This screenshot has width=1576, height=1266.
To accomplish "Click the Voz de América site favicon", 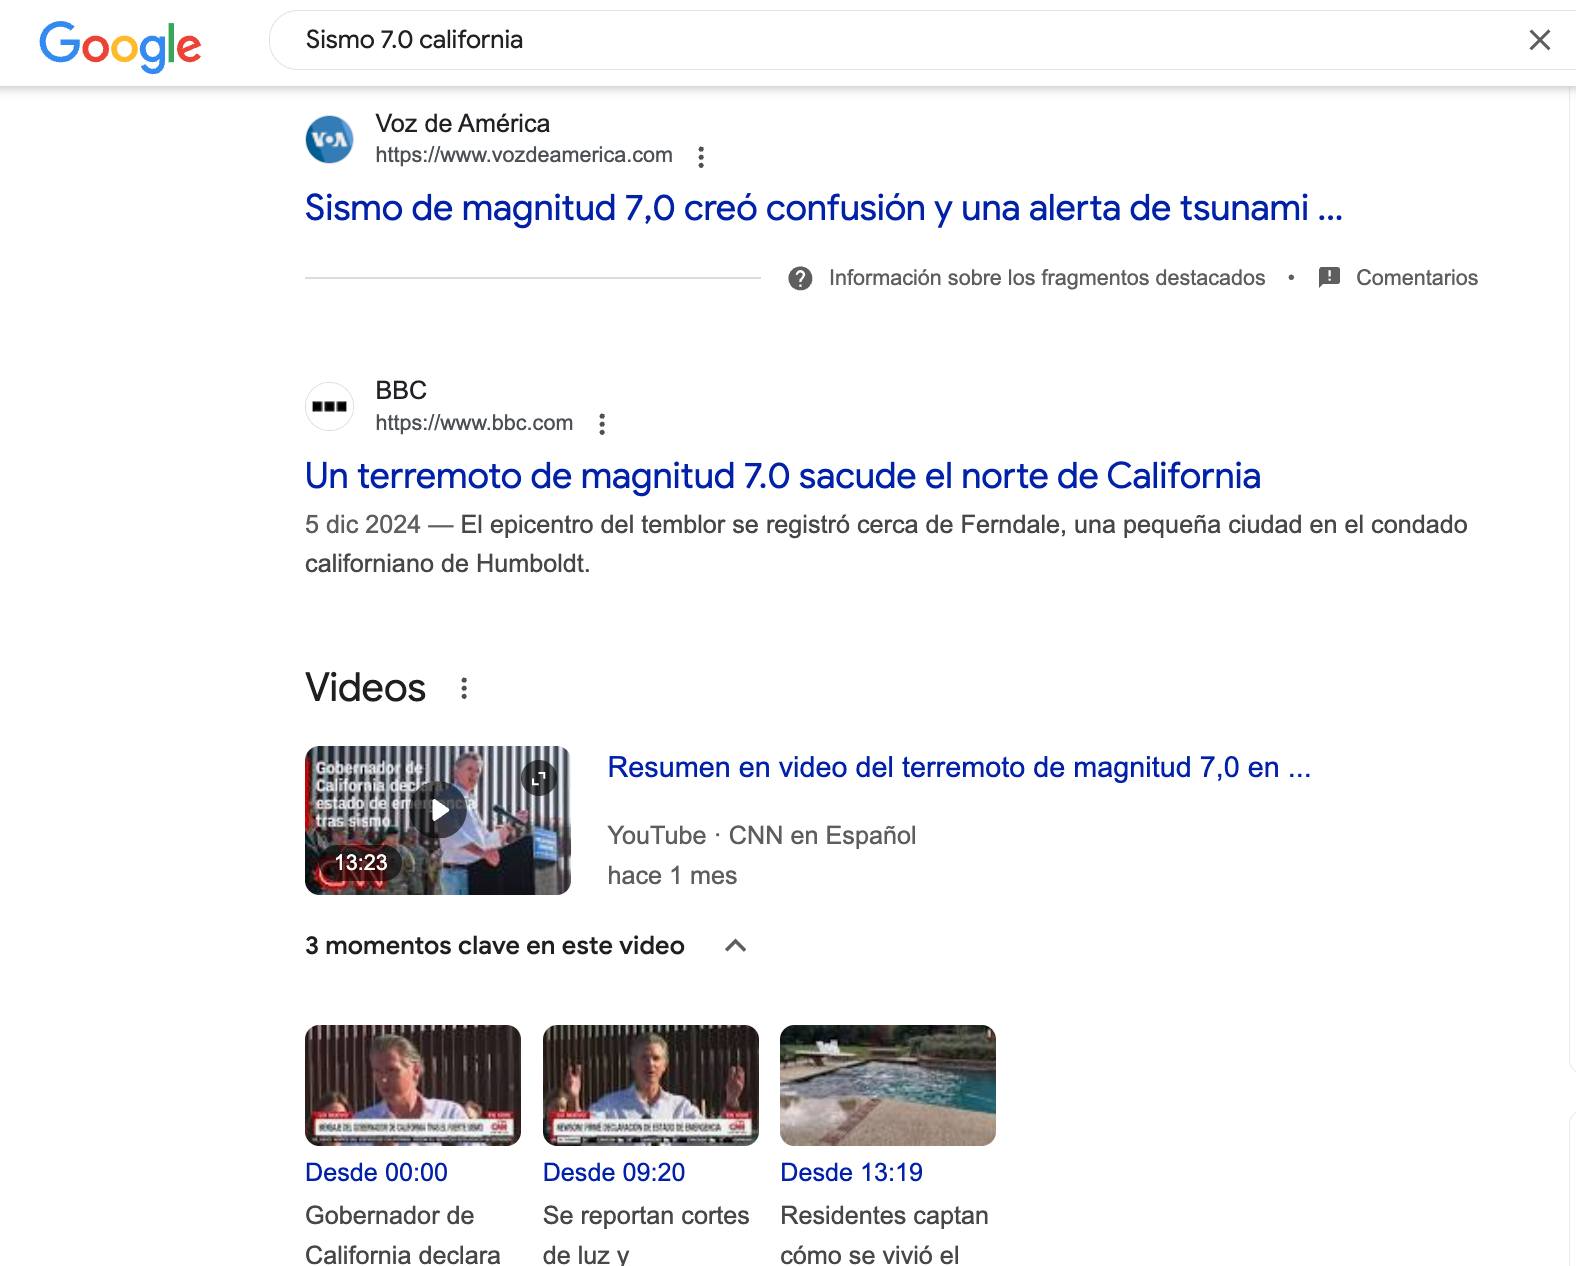I will tap(329, 140).
